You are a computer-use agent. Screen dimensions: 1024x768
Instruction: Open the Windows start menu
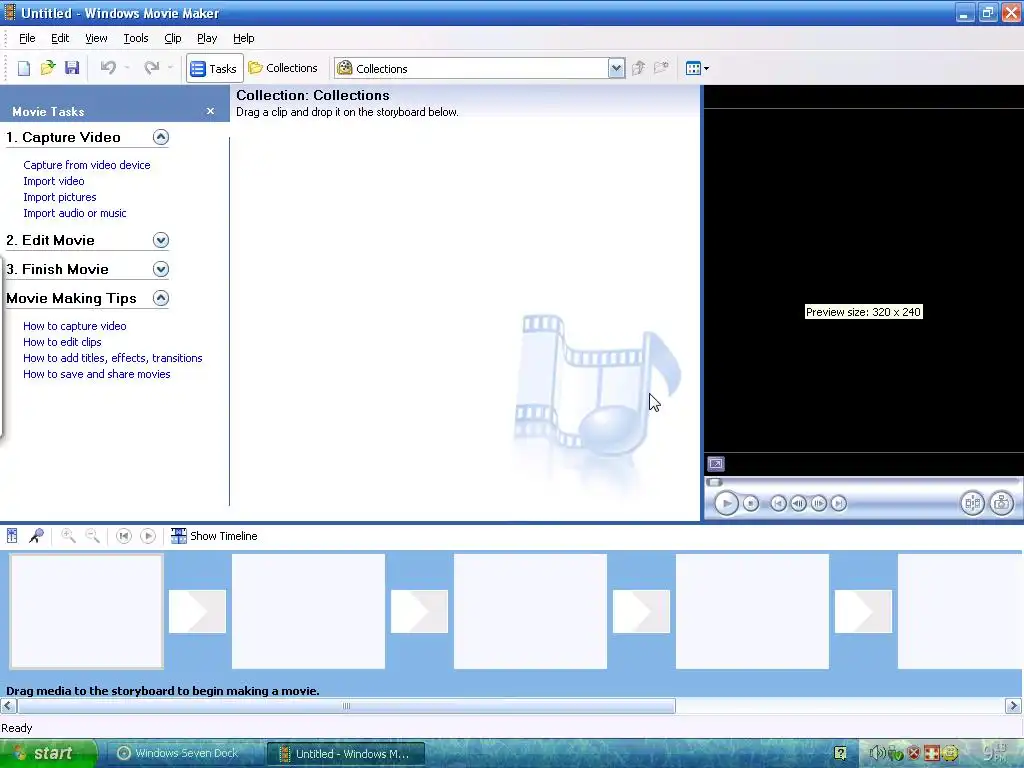pyautogui.click(x=47, y=754)
